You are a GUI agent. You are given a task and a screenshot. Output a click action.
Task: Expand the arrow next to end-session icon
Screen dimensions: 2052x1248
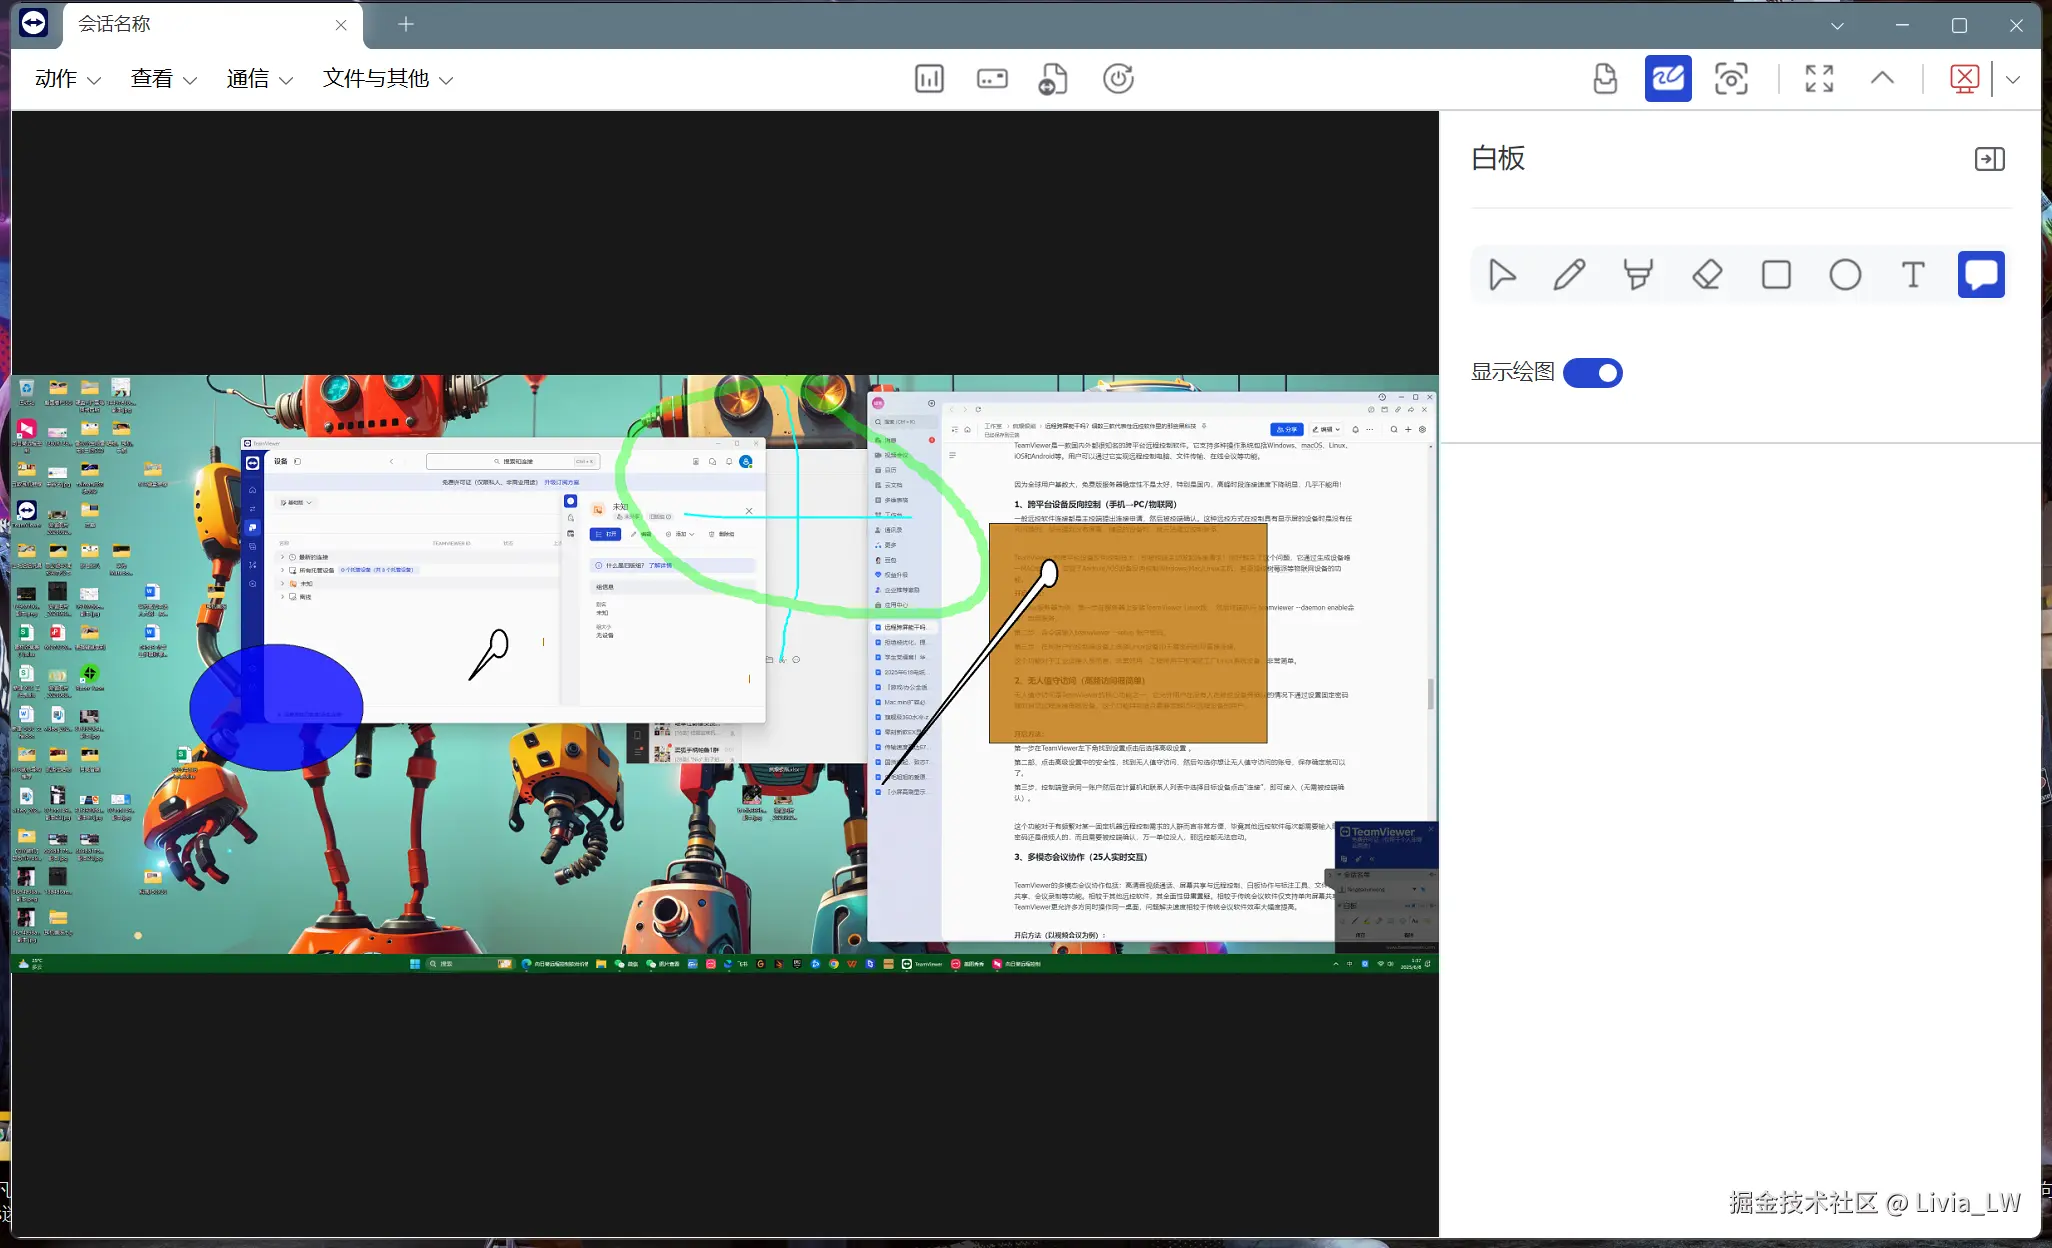coord(2013,79)
